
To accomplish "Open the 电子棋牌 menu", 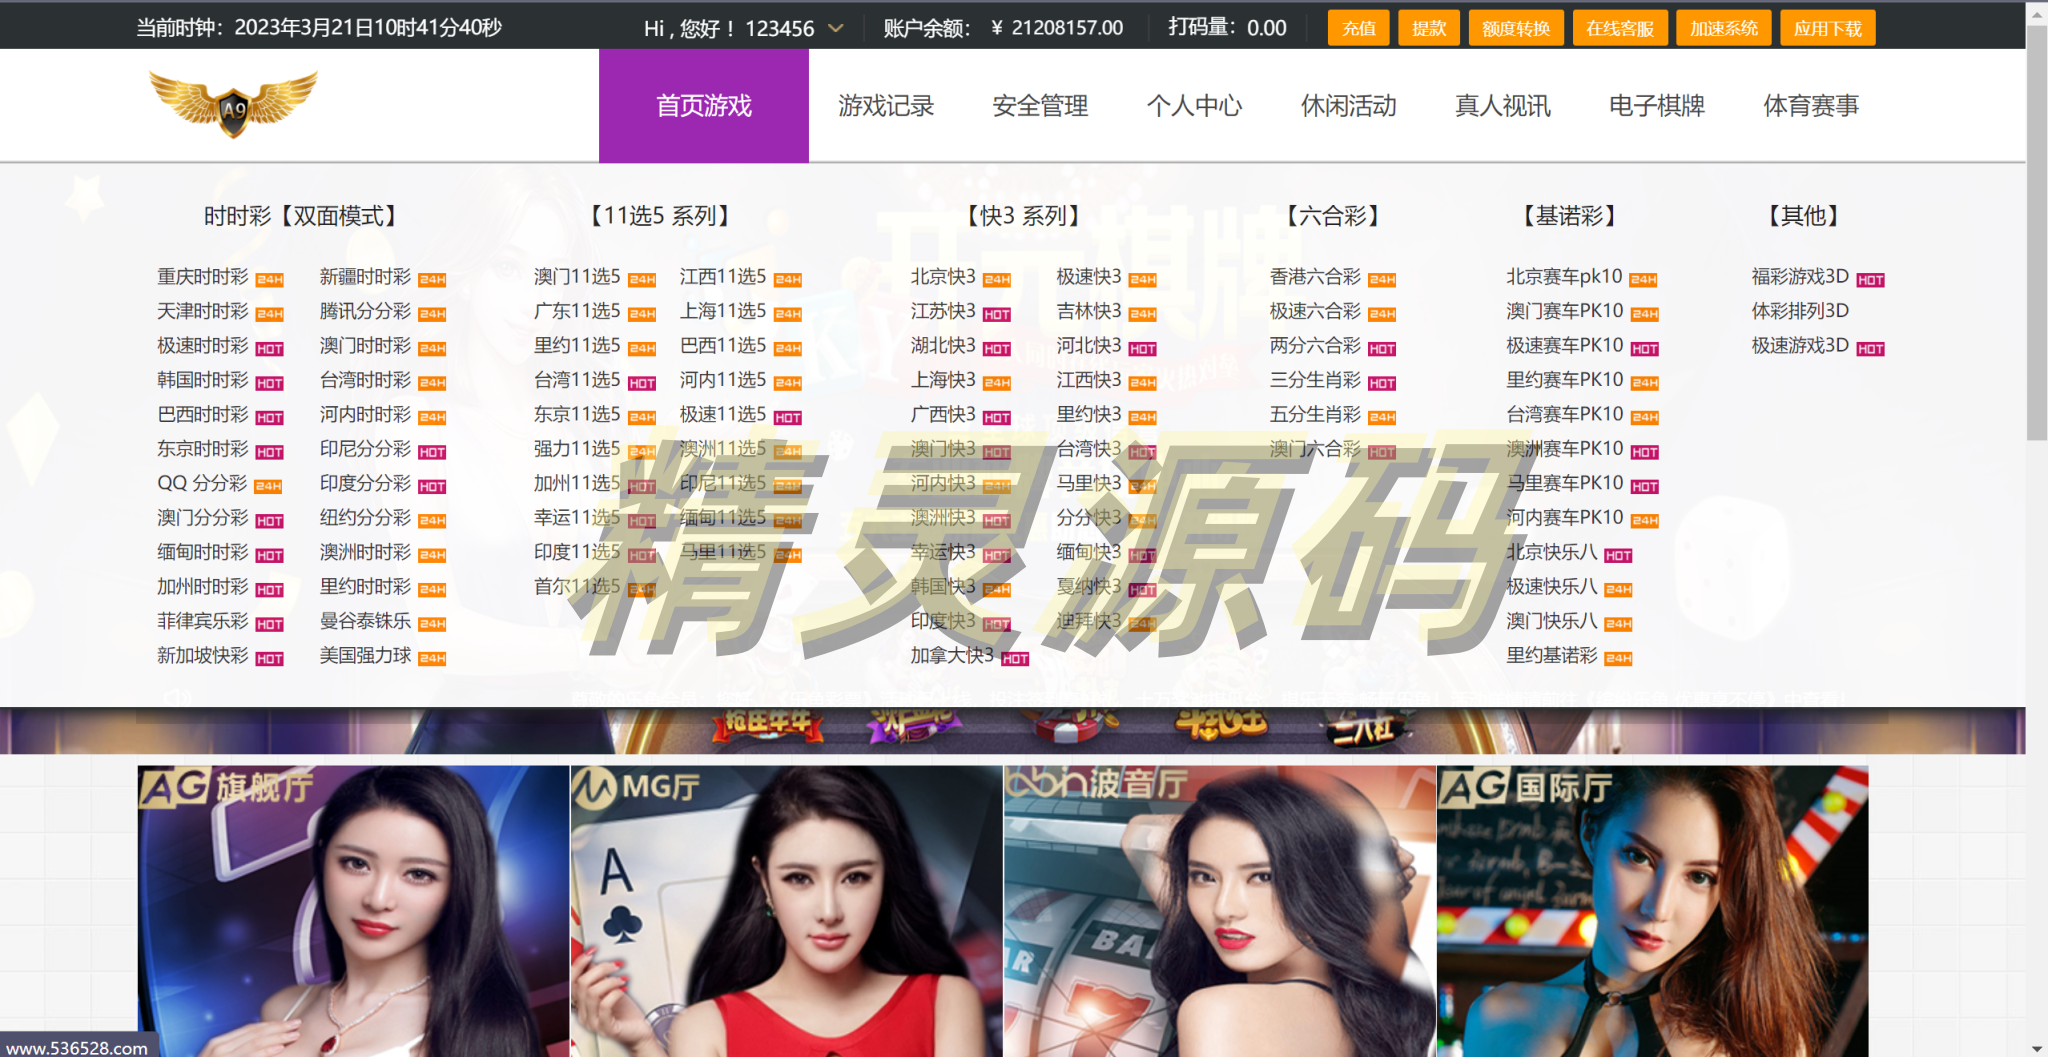I will [1656, 105].
